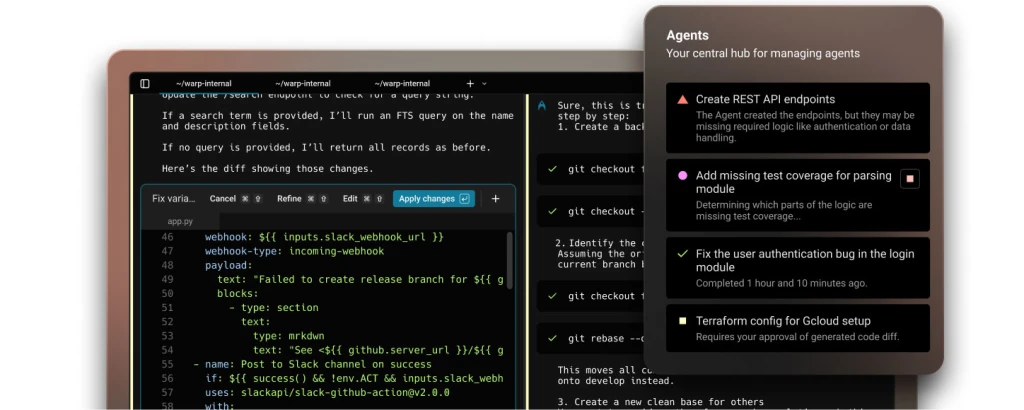Click line 50 'blocks:' in diff
This screenshot has height=410, width=1024.
click(238, 293)
